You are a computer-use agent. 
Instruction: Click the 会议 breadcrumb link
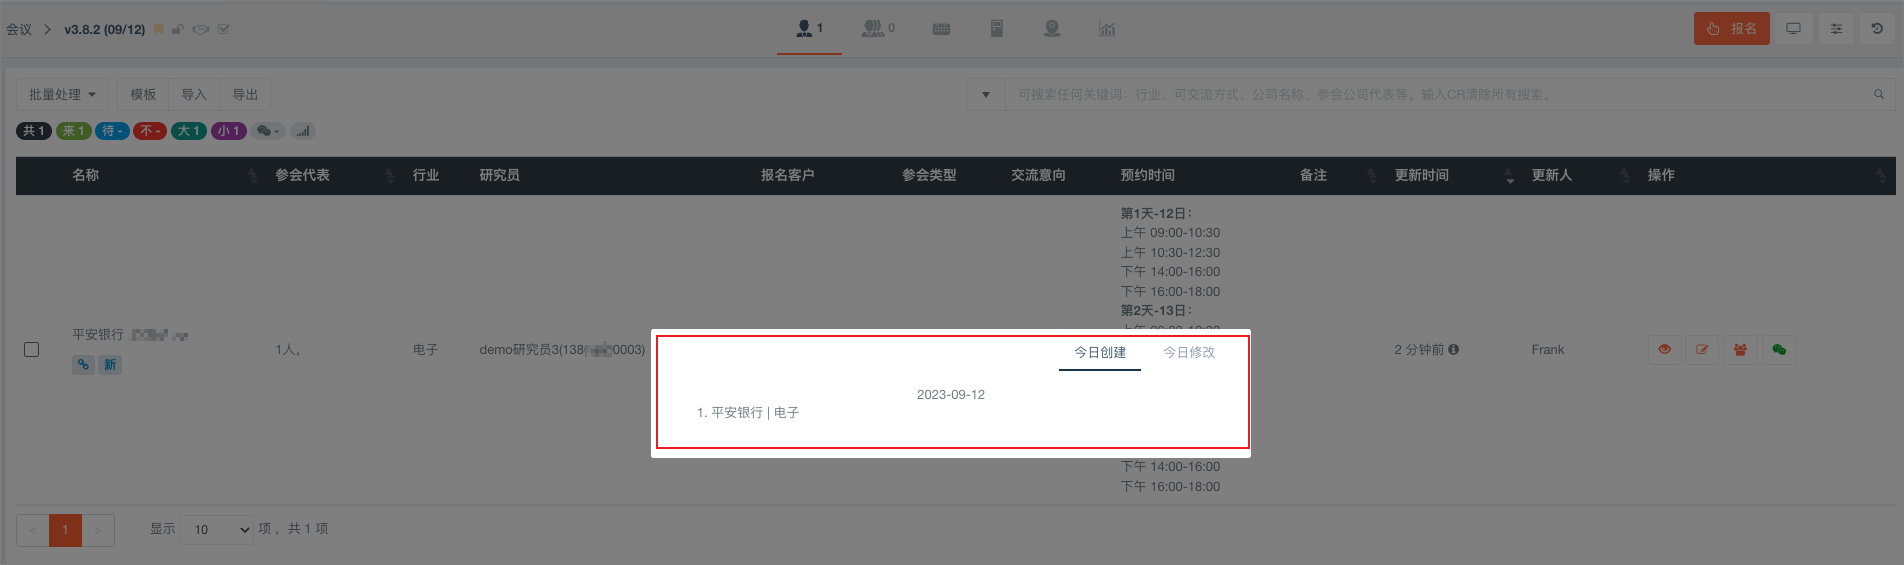coord(19,30)
